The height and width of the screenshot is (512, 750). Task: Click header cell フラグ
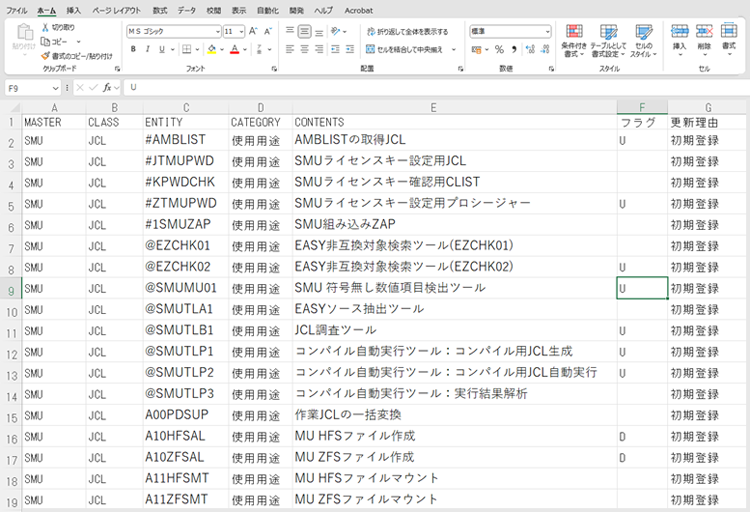click(642, 122)
